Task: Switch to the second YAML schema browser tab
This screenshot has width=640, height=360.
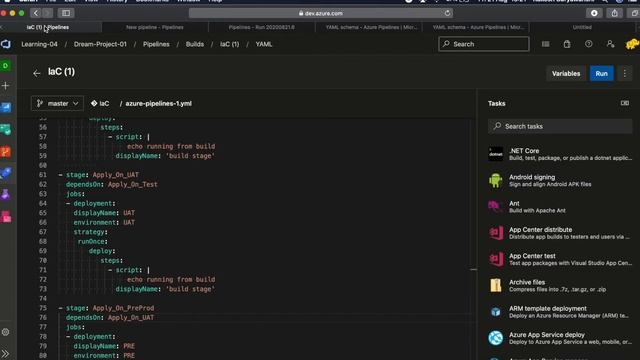Action: 478,27
